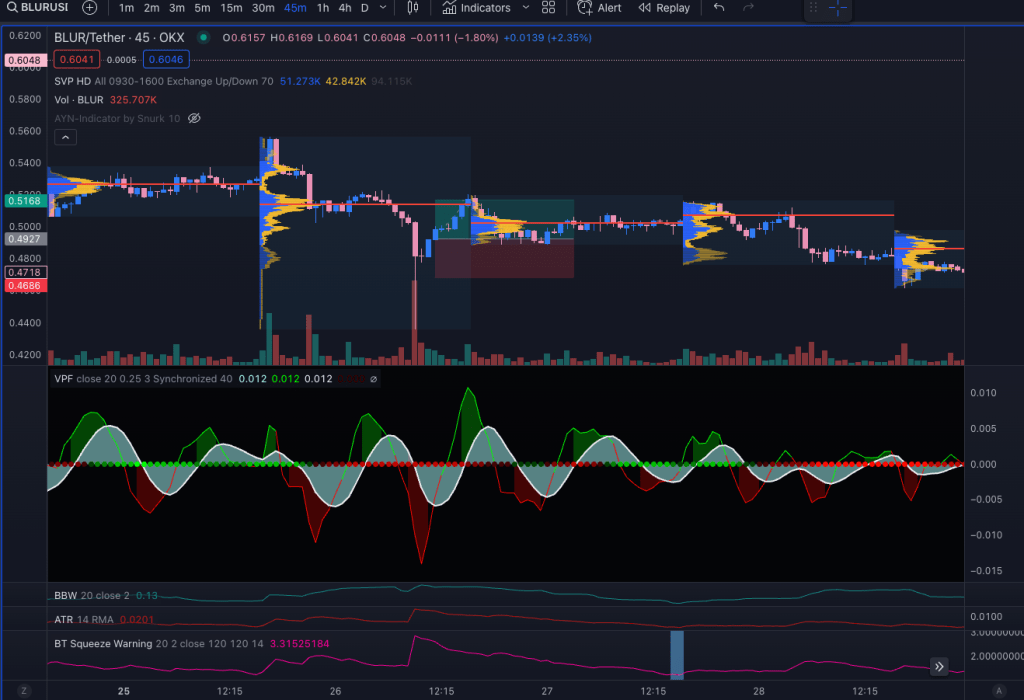Expand the timeframe dropdown chevron
The image size is (1024, 700).
click(x=383, y=8)
